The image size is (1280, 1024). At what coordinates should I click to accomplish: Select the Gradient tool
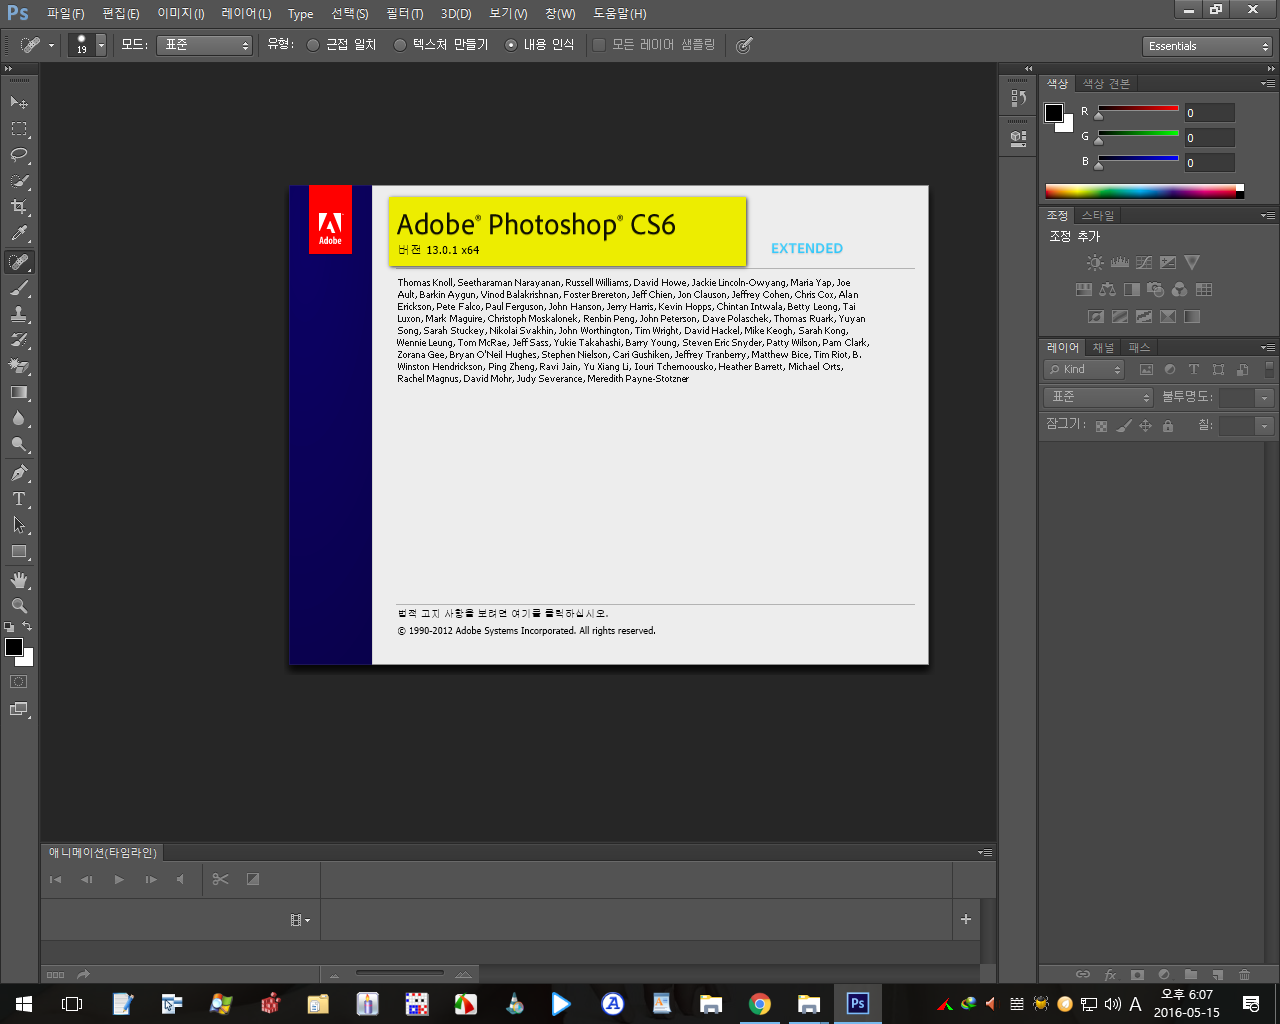coord(19,393)
